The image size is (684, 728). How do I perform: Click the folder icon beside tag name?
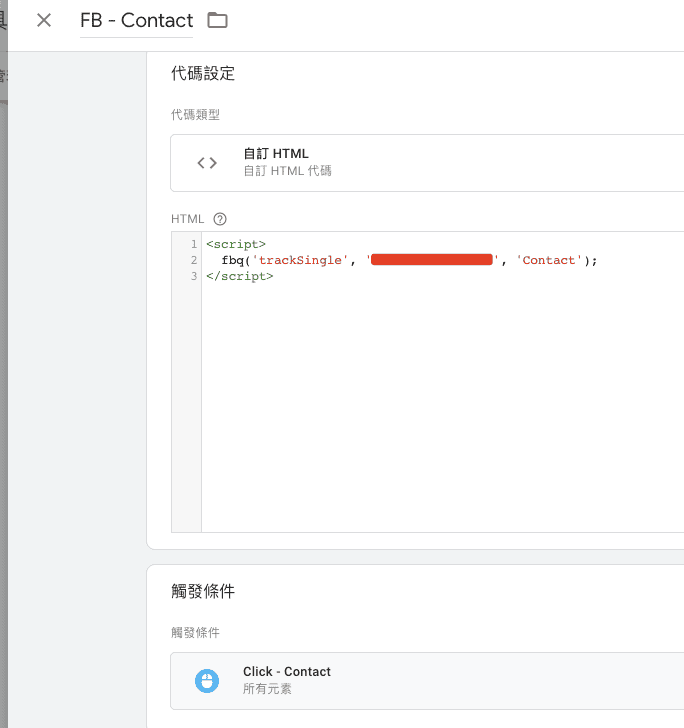(217, 20)
